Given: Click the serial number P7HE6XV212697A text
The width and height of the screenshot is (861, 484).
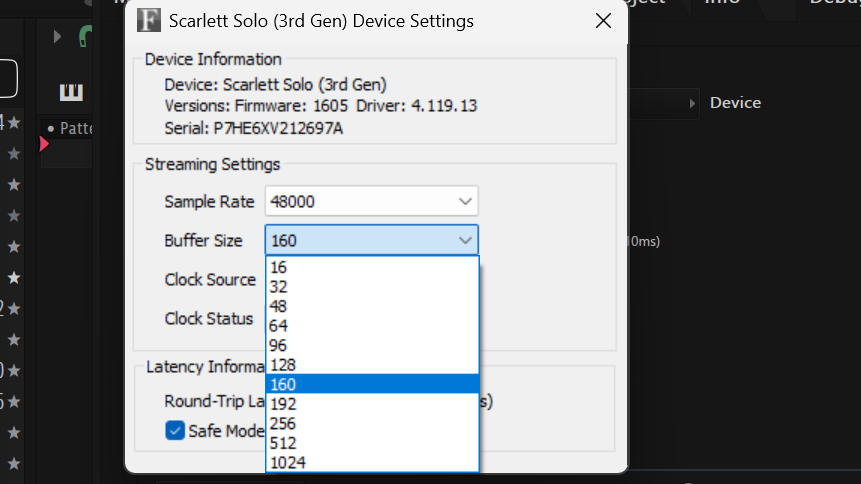Looking at the screenshot, I should [x=278, y=129].
